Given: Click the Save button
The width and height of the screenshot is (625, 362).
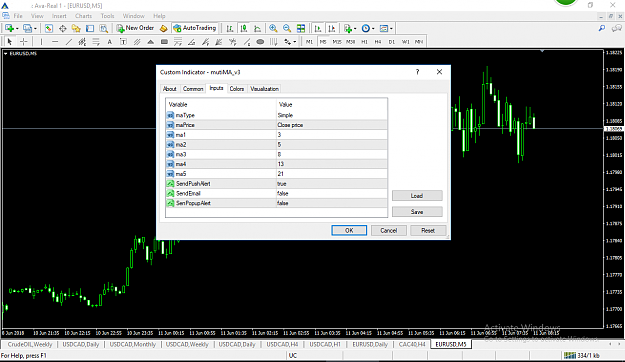Looking at the screenshot, I should click(417, 212).
